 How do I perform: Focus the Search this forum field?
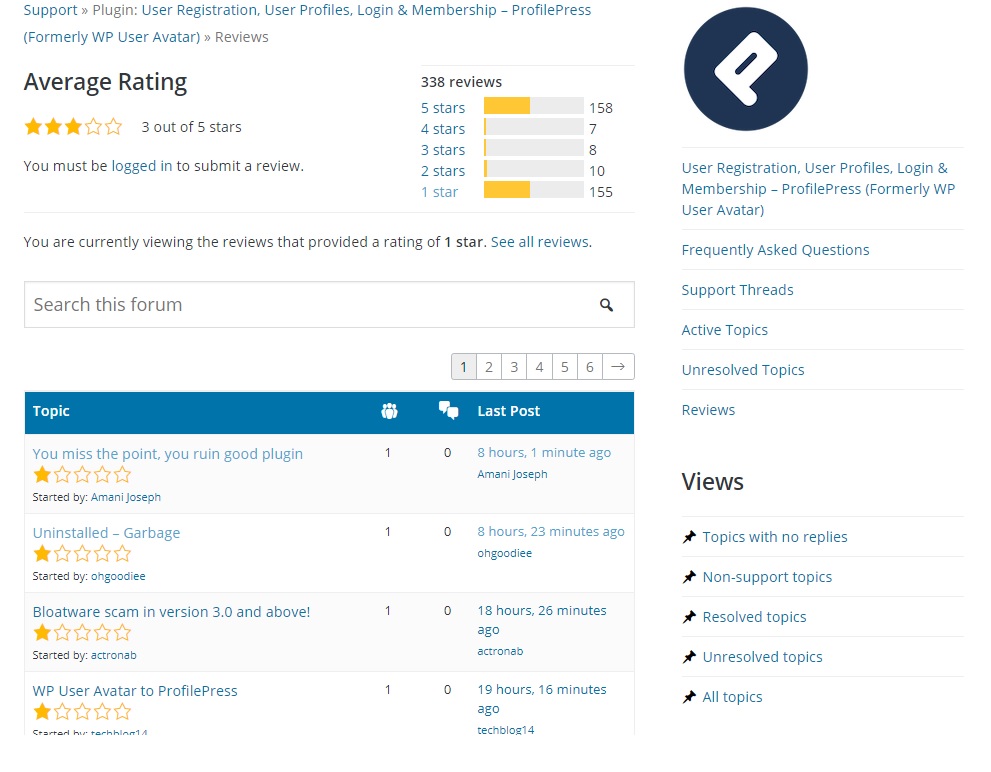point(329,305)
